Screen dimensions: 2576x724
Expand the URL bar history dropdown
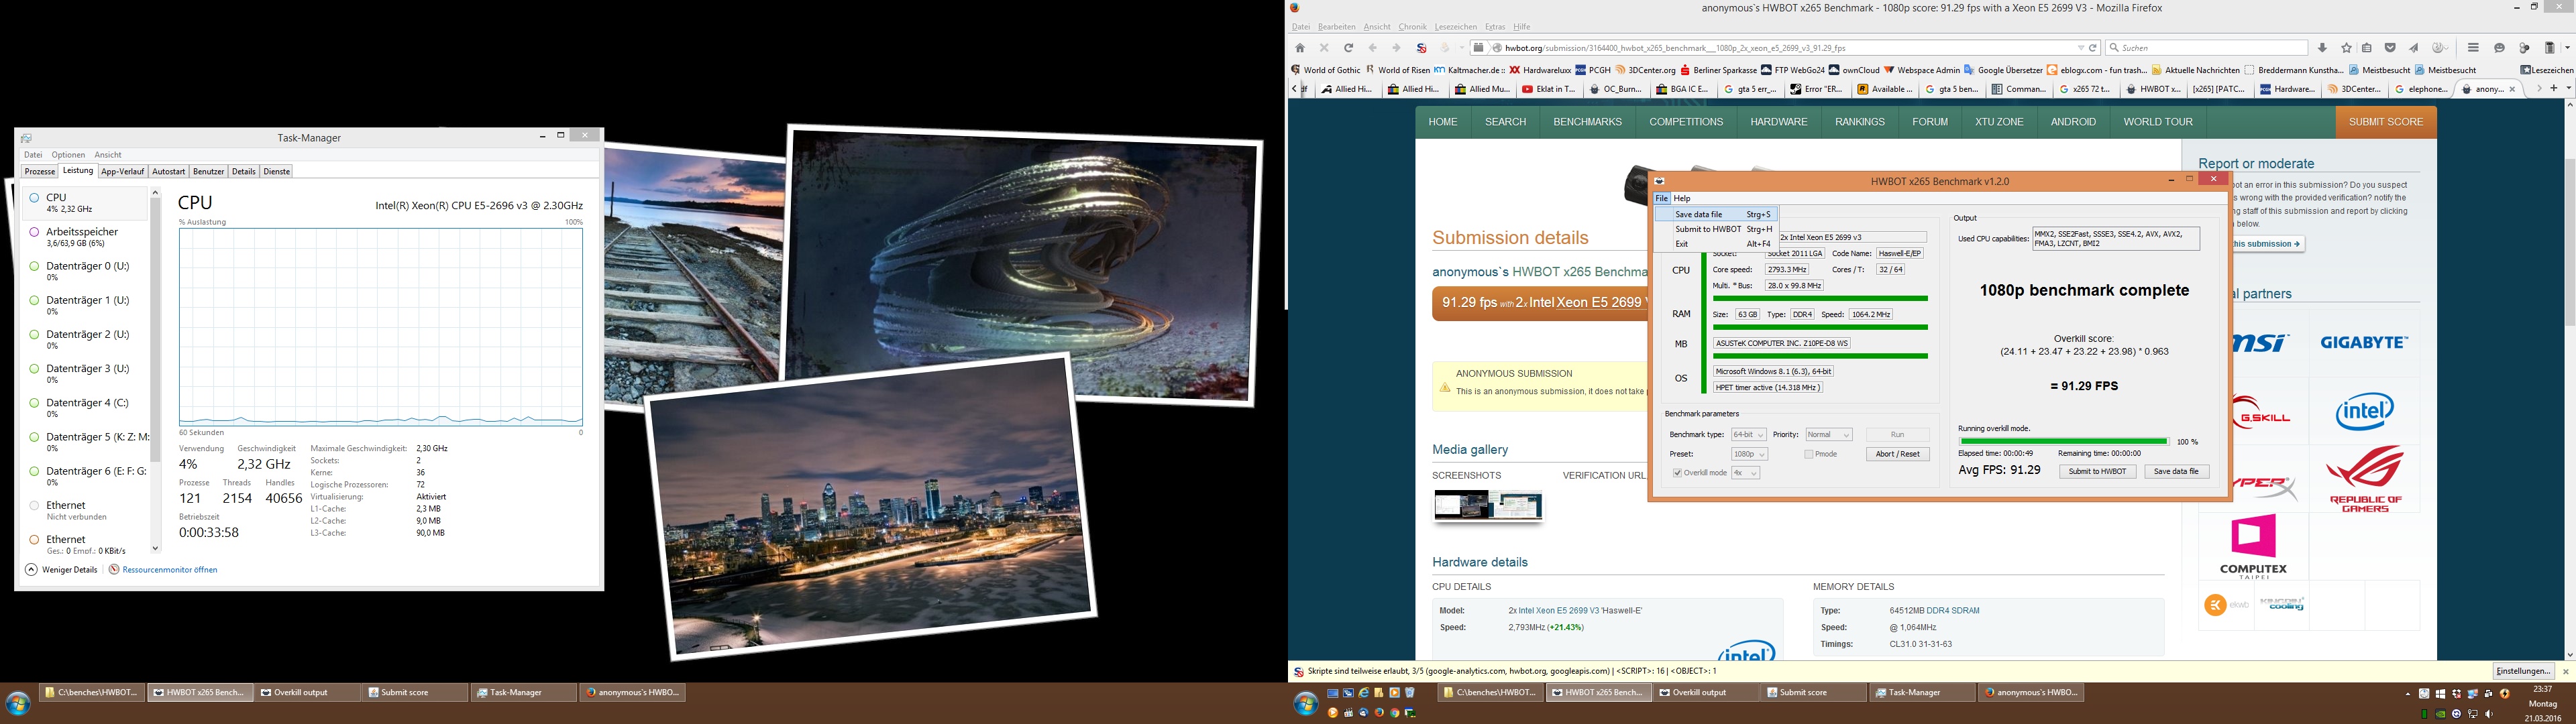click(x=2081, y=48)
